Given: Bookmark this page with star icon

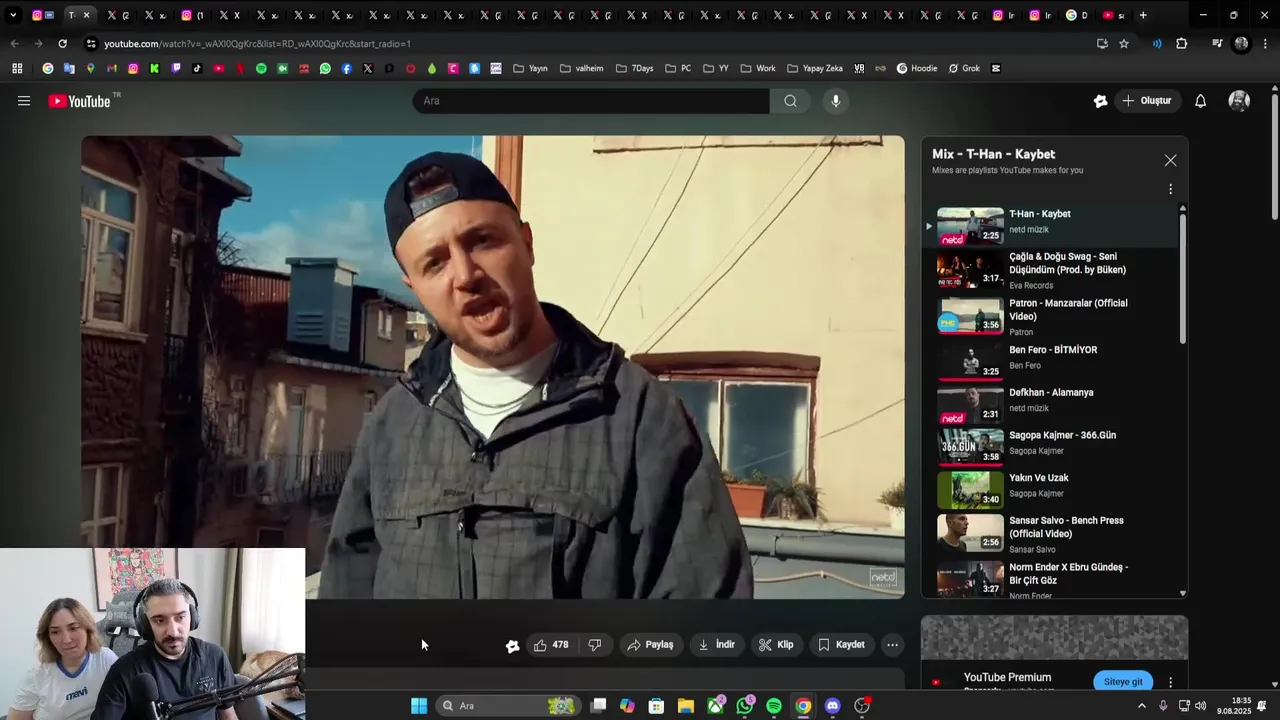Looking at the screenshot, I should (x=1124, y=44).
